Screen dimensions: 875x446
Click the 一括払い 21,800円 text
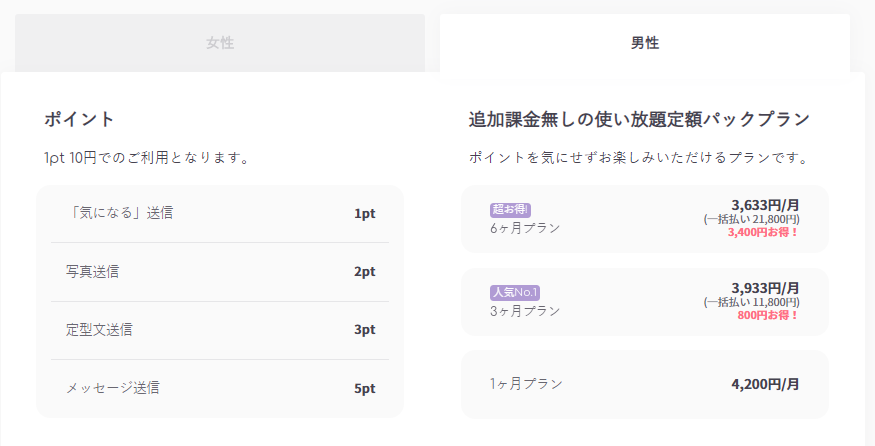(752, 219)
